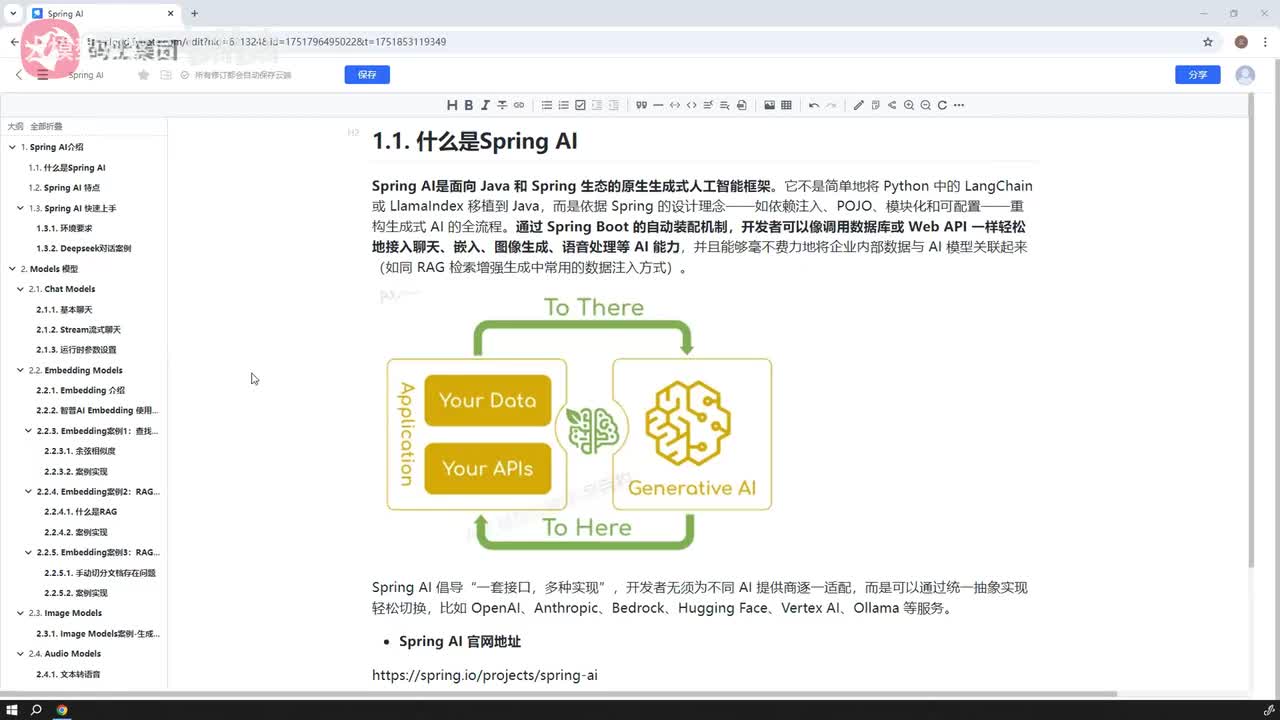Image resolution: width=1280 pixels, height=720 pixels.
Task: Open the hamburger menu next to the title
Action: click(x=43, y=75)
